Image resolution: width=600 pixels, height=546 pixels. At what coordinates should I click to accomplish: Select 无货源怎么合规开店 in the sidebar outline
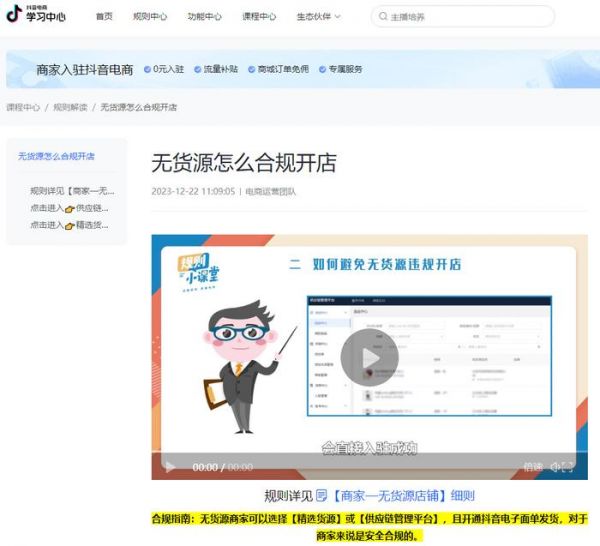[x=57, y=157]
